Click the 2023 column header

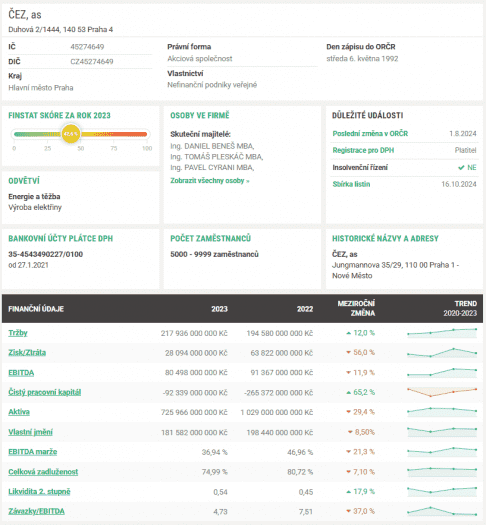pyautogui.click(x=219, y=309)
